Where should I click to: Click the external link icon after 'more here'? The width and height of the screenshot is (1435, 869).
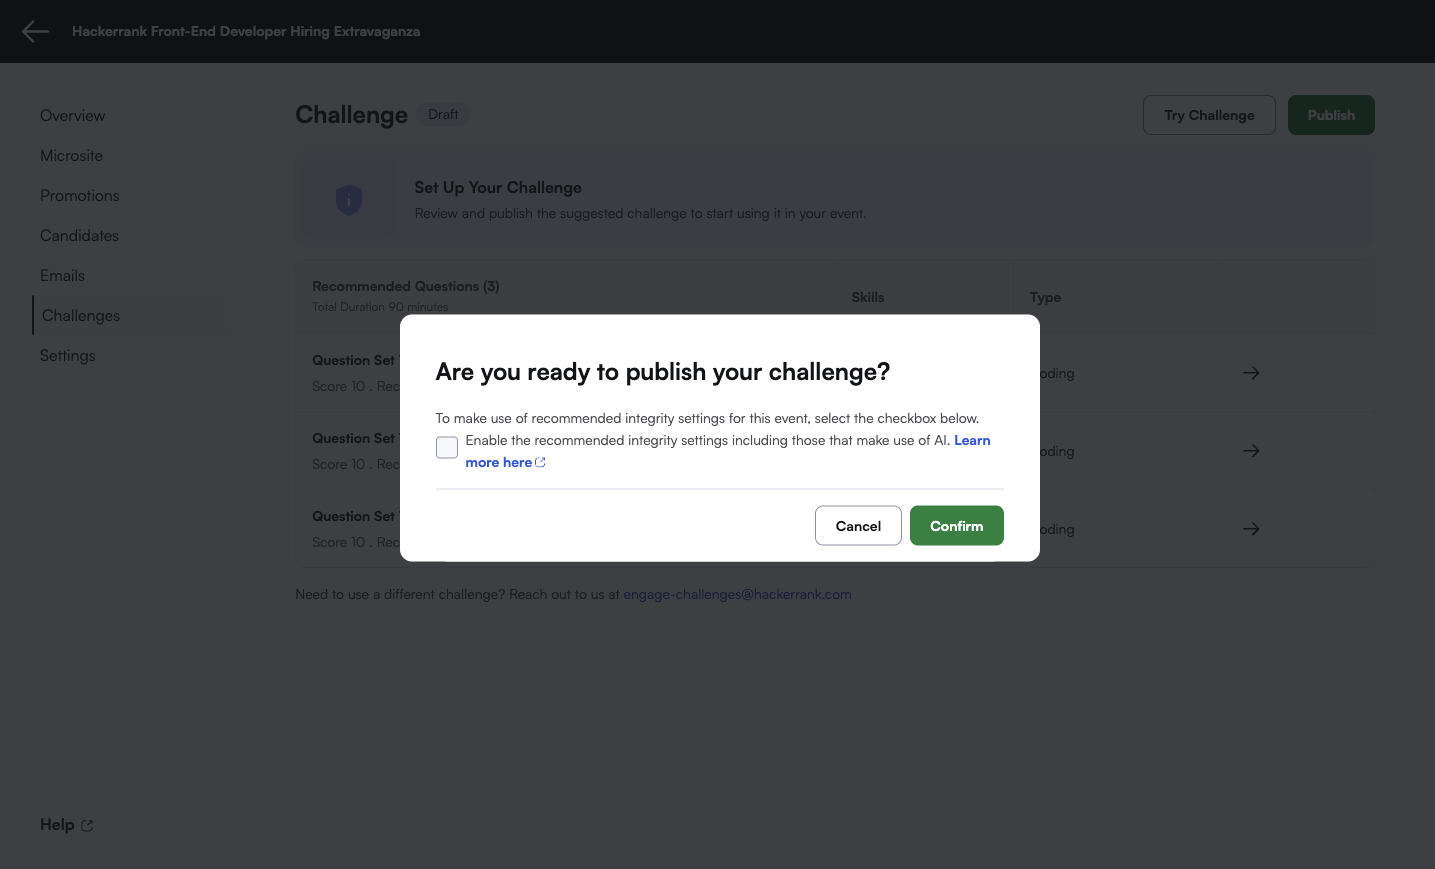point(541,463)
